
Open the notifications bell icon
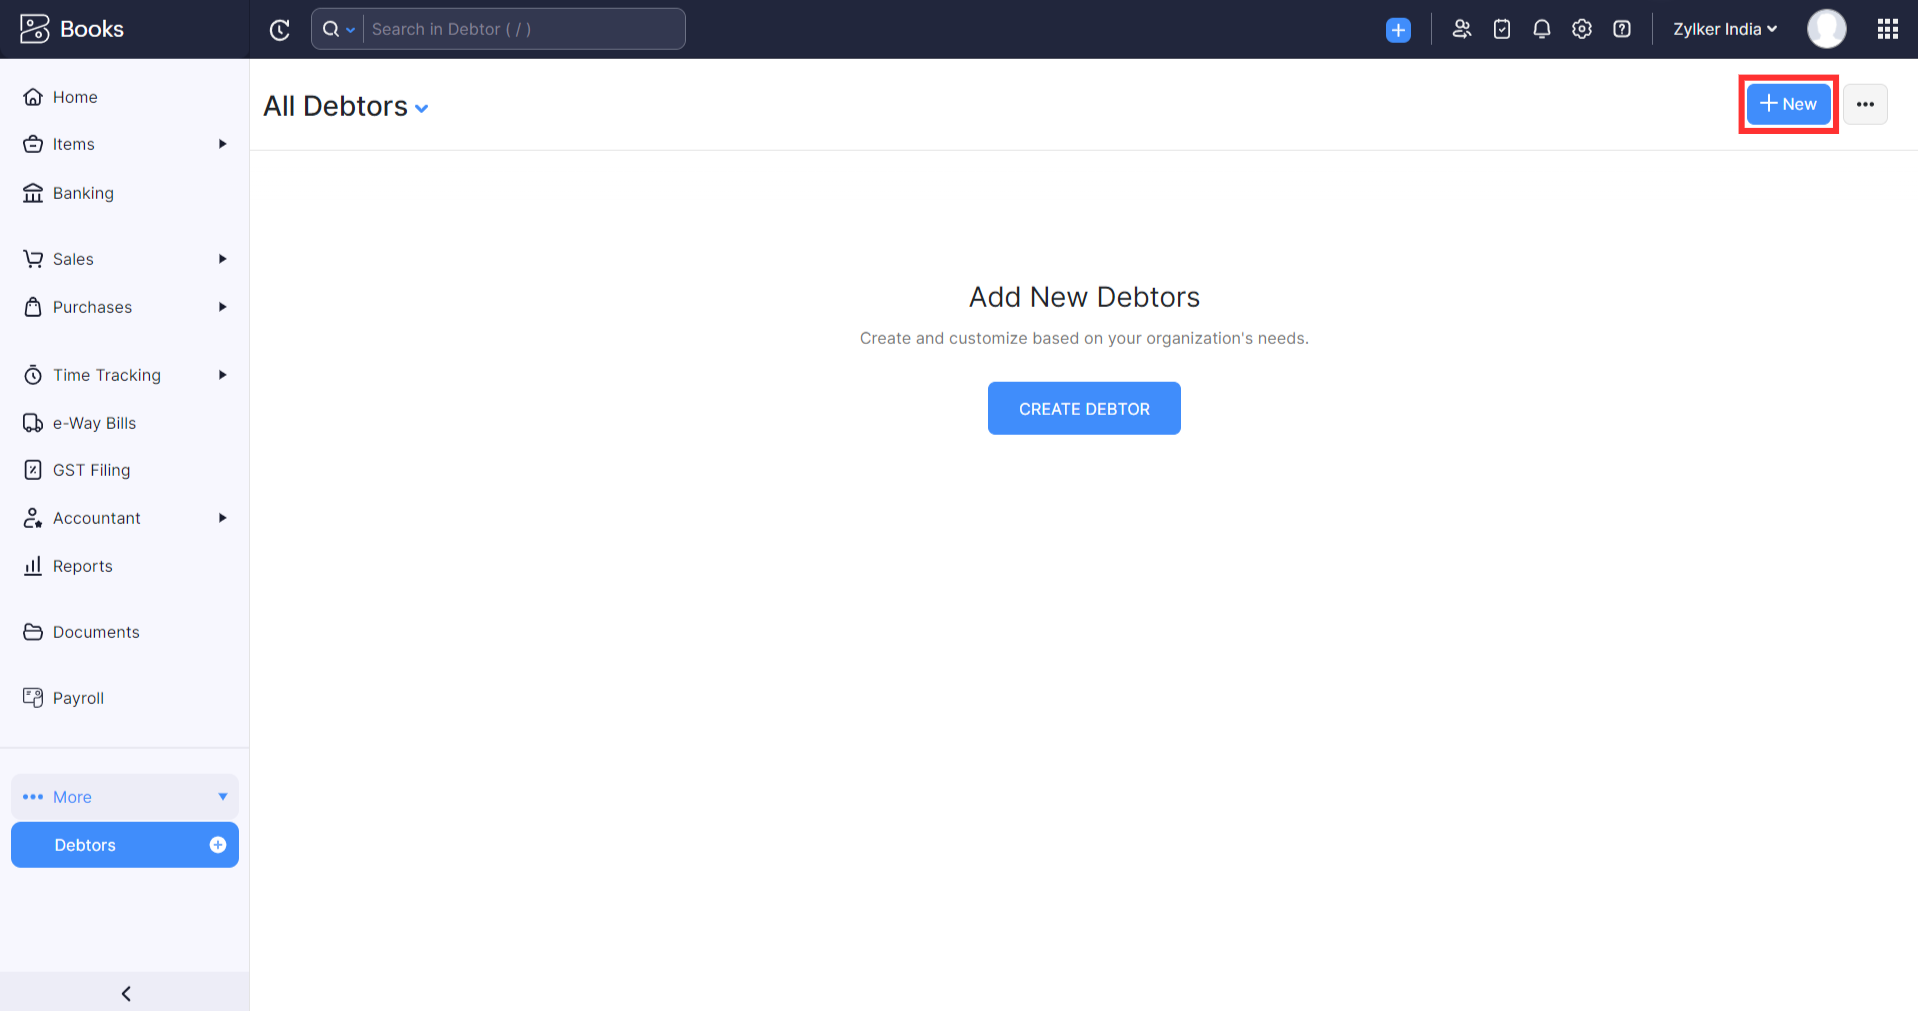coord(1541,29)
